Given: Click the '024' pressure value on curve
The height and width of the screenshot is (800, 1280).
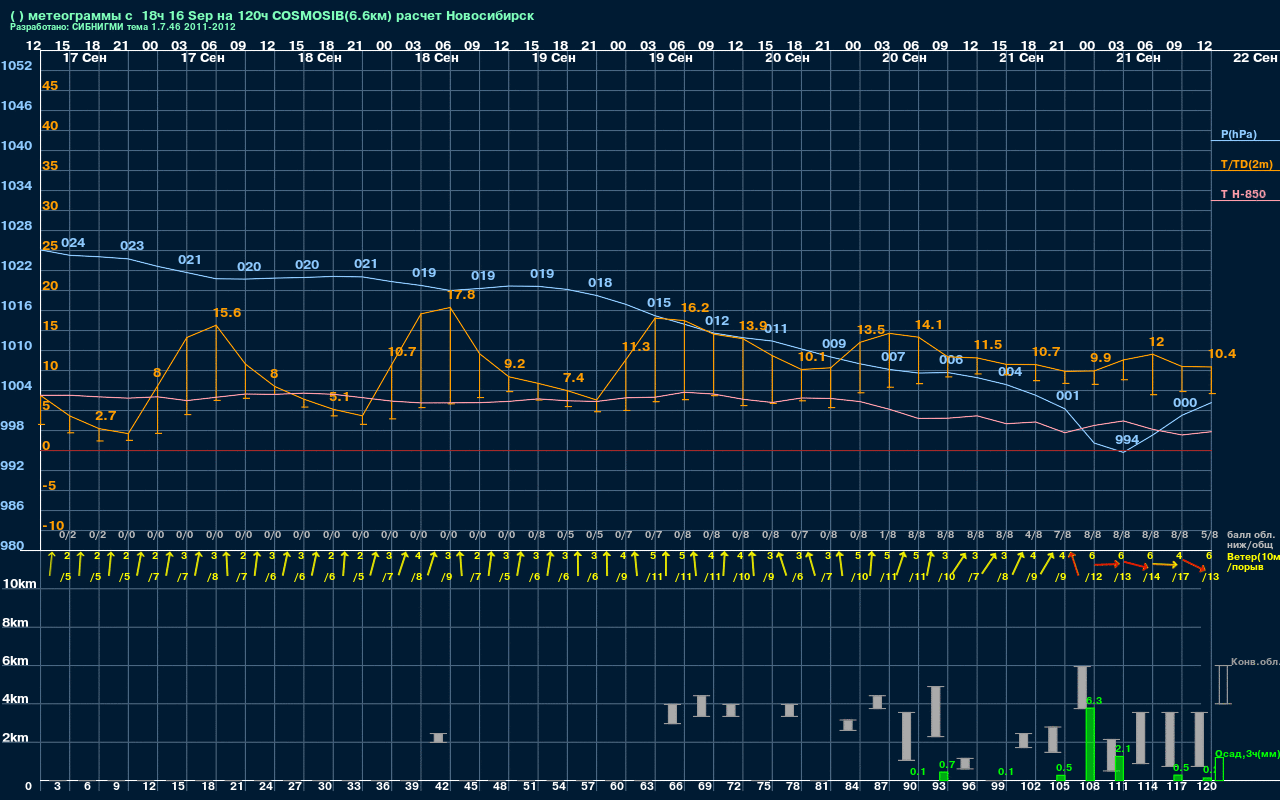Looking at the screenshot, I should point(73,243).
